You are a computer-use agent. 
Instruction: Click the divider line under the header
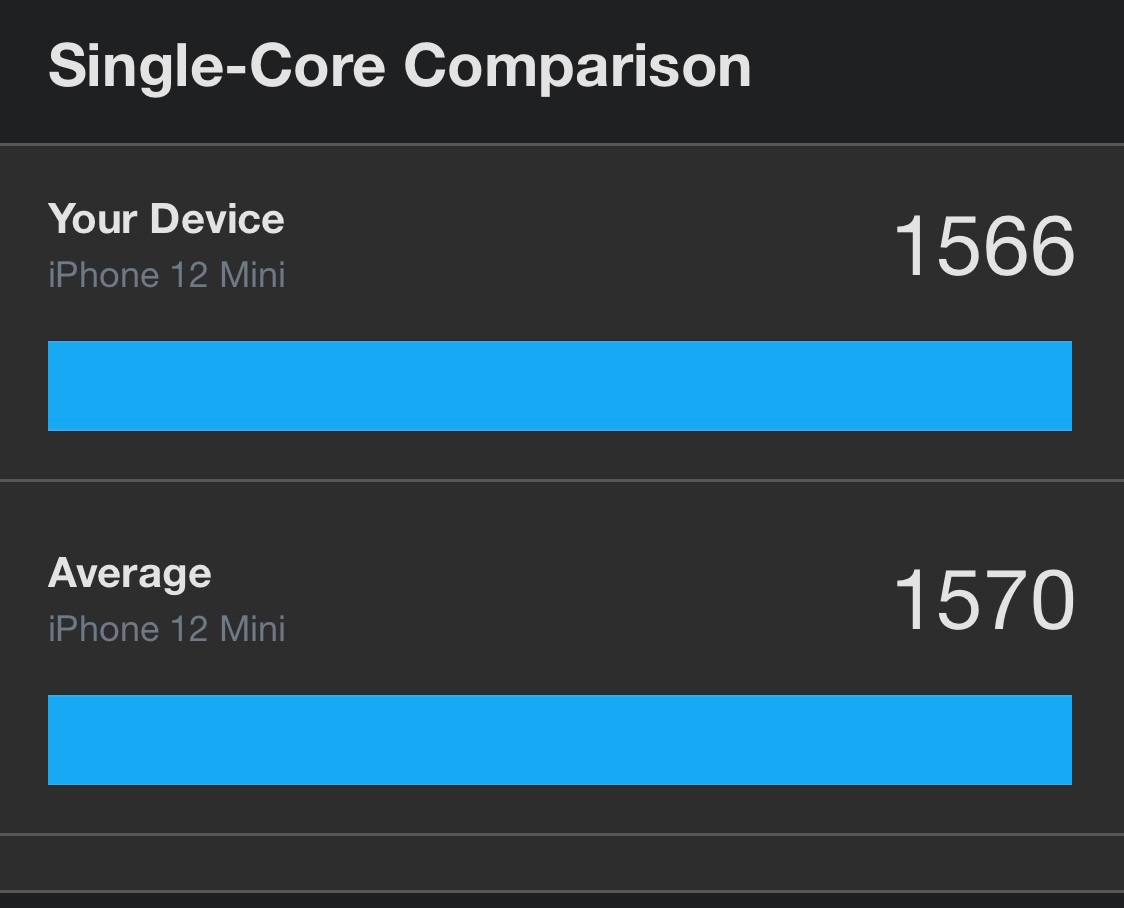(560, 144)
